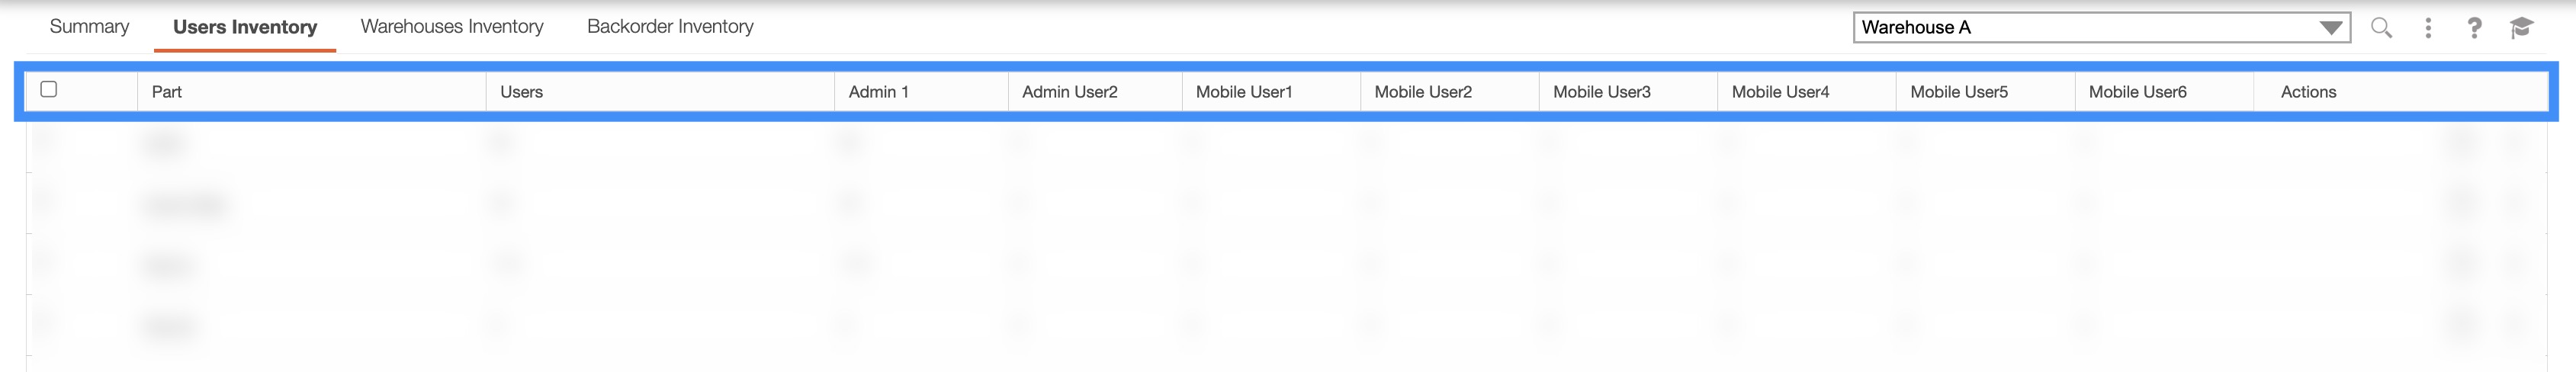Open the Warehouses Inventory tab

pos(452,27)
